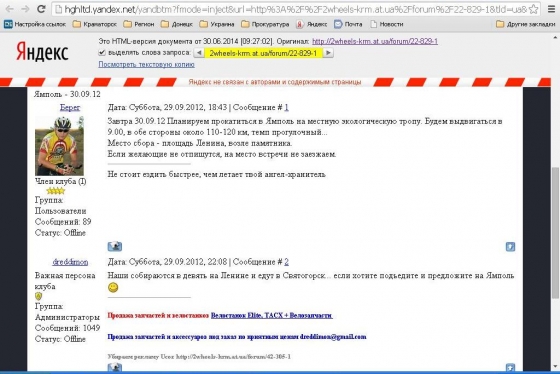Click the smiley emoticon in message 2

pyautogui.click(x=113, y=287)
